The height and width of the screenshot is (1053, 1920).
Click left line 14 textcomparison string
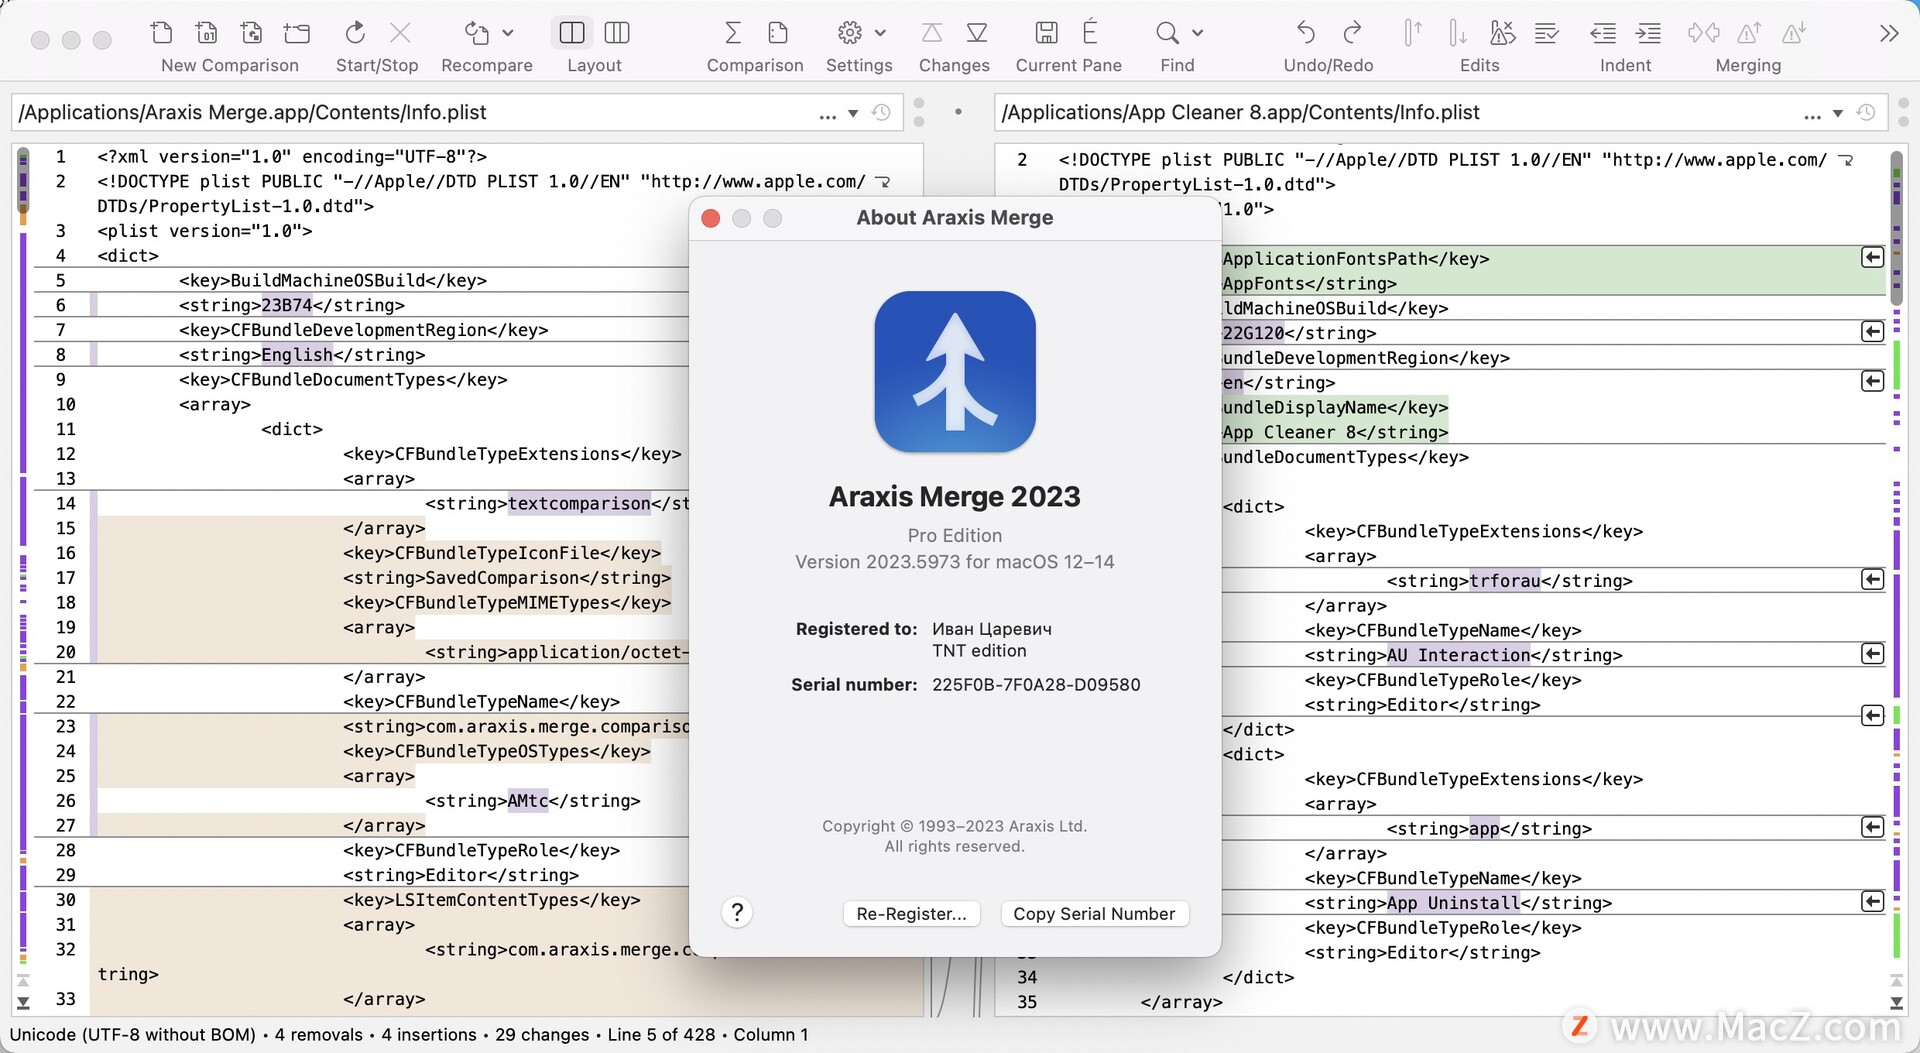pos(579,504)
